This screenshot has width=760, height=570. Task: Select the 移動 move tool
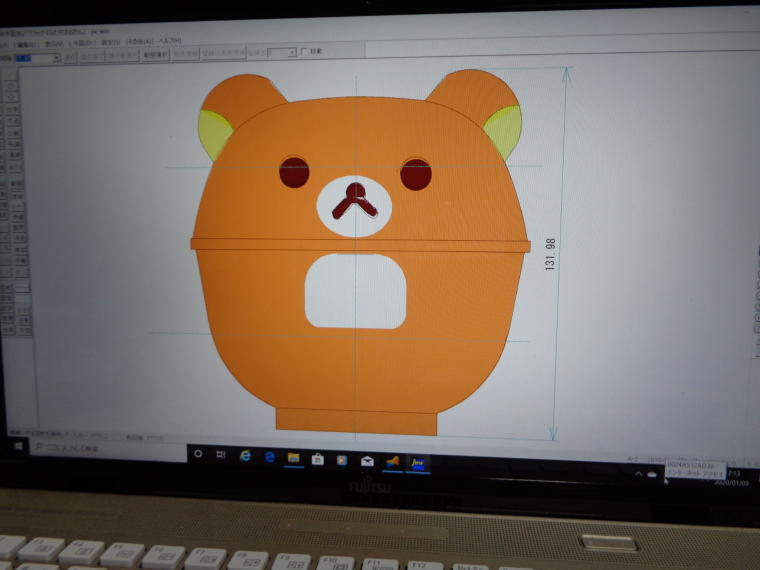click(x=20, y=260)
